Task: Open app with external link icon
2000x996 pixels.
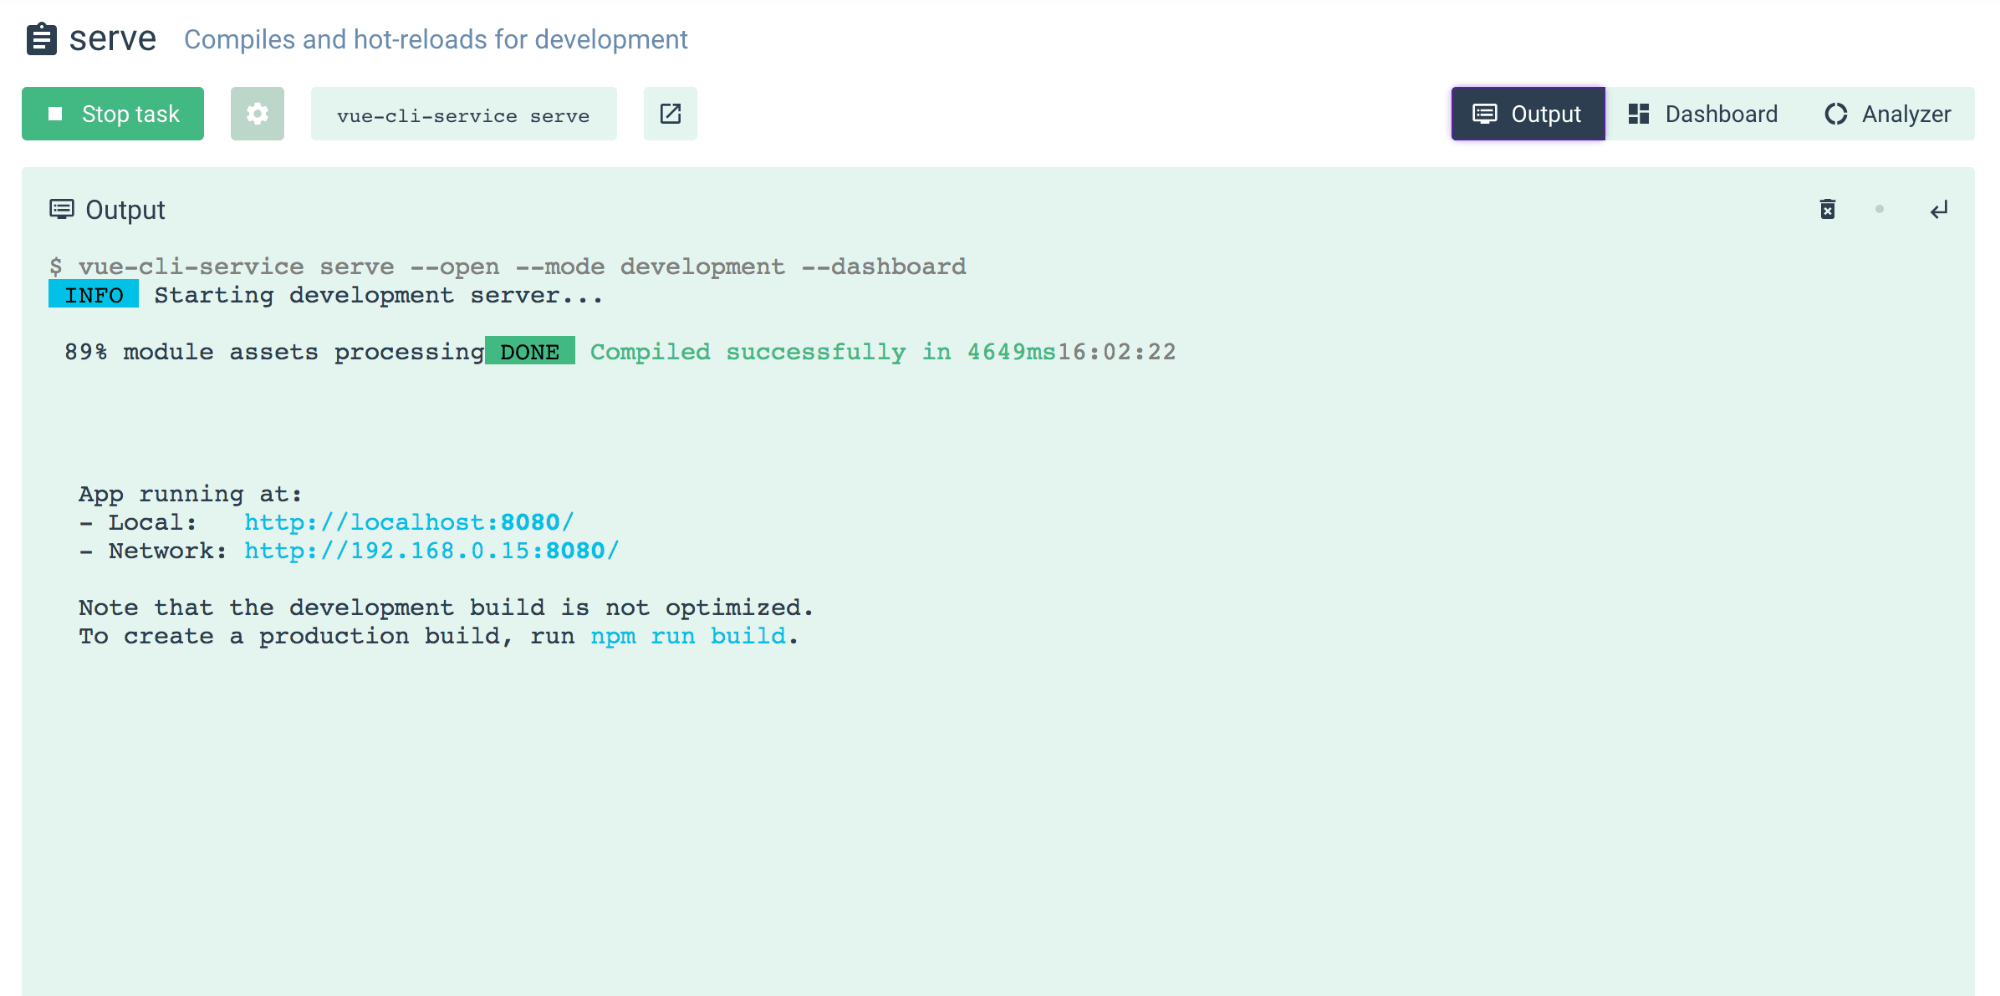Action: pyautogui.click(x=670, y=114)
